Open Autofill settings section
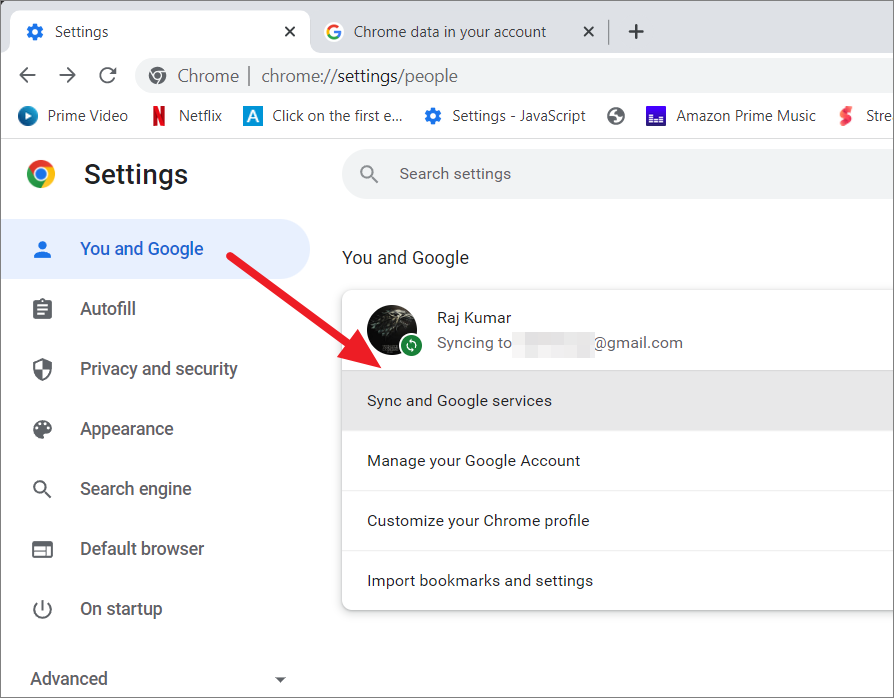Image resolution: width=894 pixels, height=698 pixels. (155, 309)
